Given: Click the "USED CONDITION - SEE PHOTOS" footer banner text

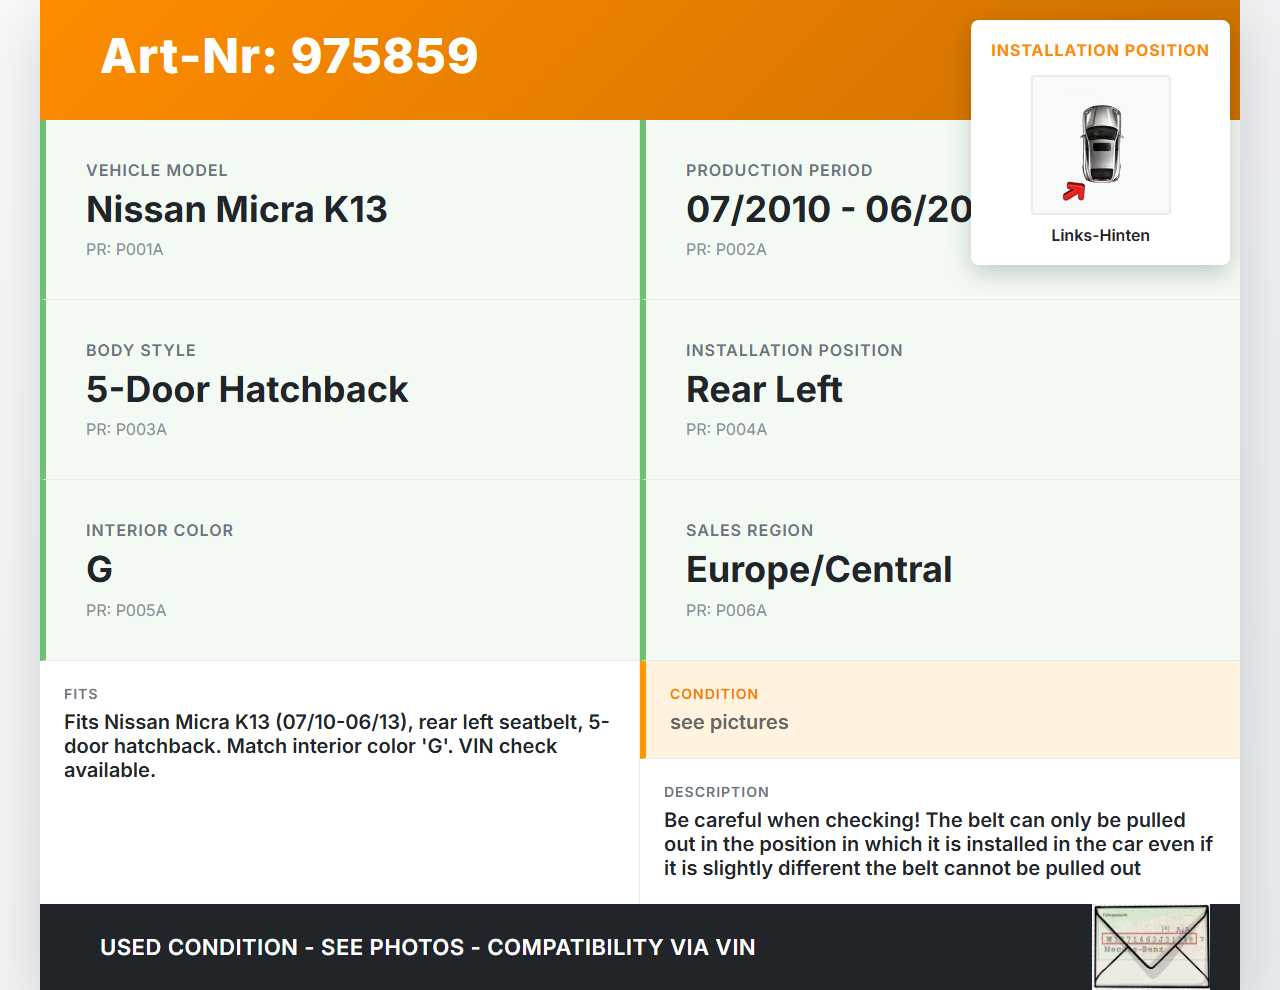Looking at the screenshot, I should [428, 947].
